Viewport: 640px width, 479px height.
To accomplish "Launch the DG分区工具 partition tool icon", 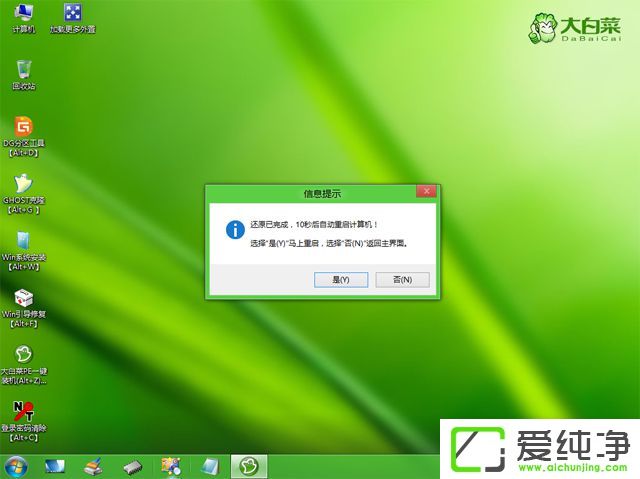I will tap(22, 128).
